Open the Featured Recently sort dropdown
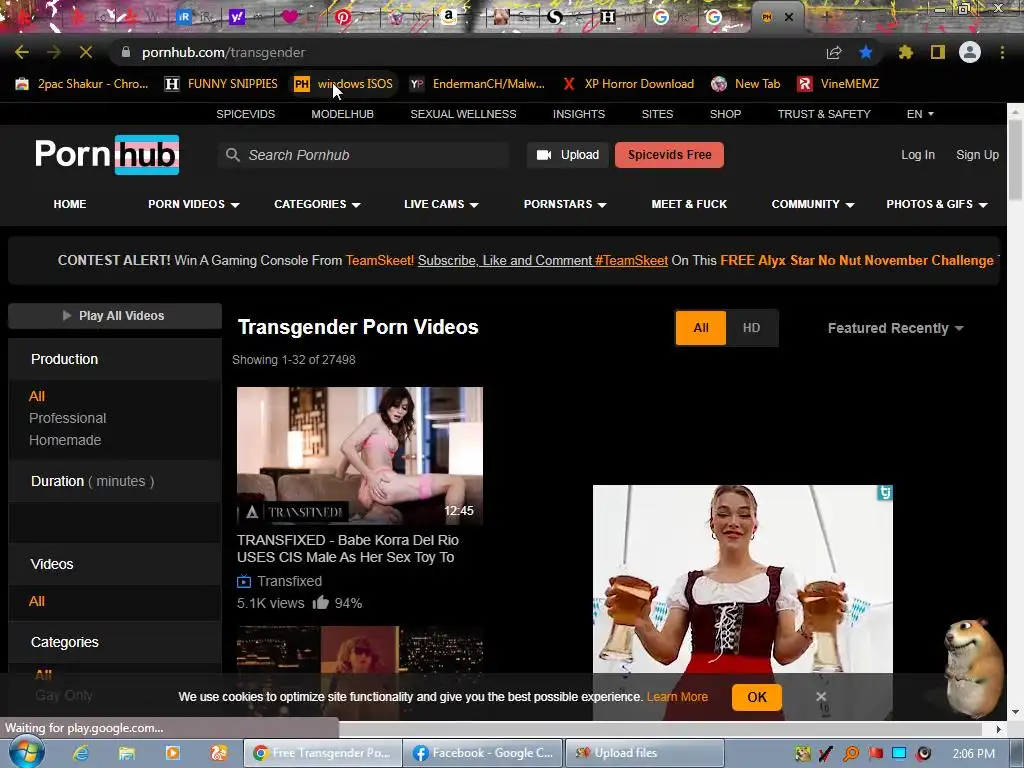 pyautogui.click(x=895, y=328)
